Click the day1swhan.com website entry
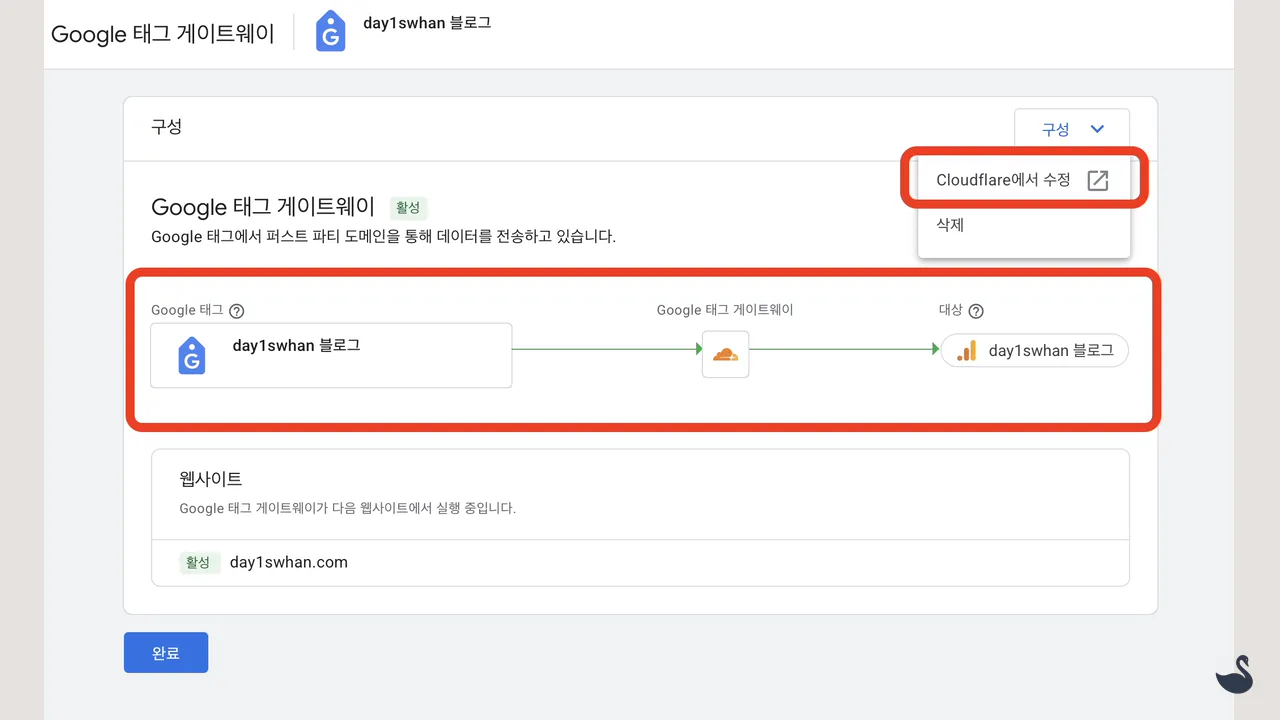 point(289,562)
